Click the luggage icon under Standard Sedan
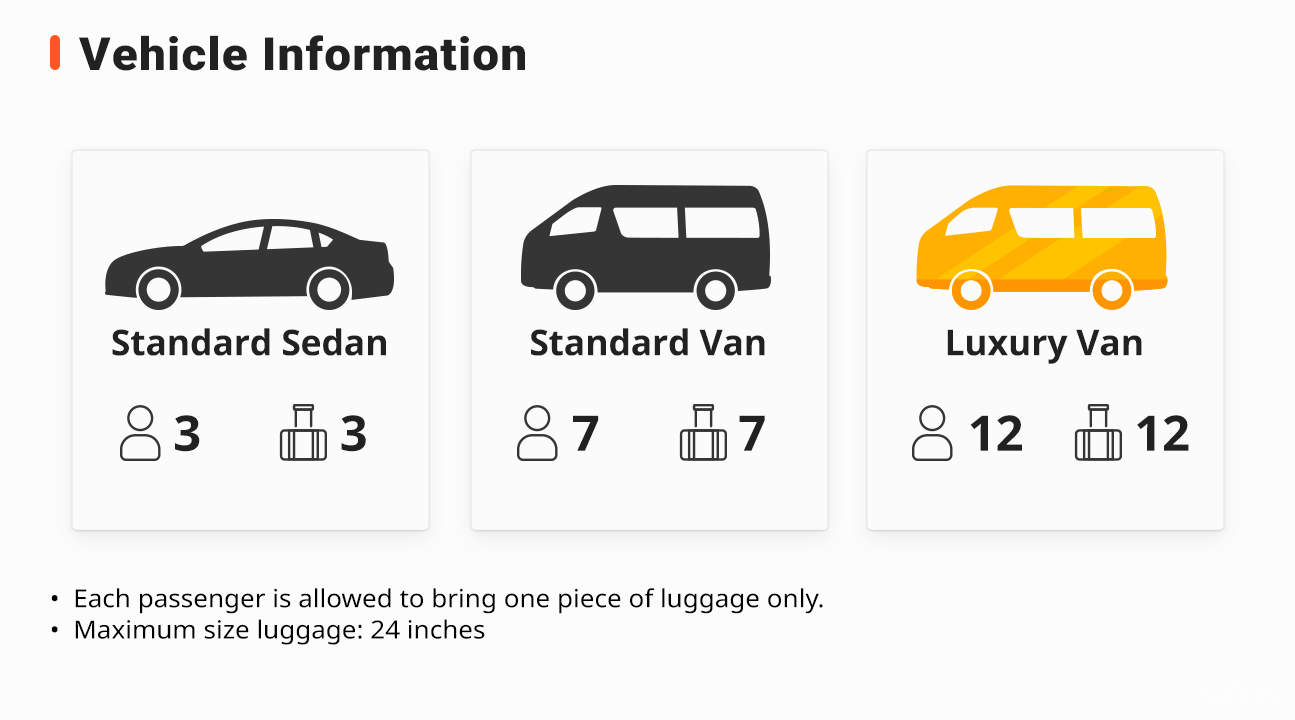Screen dimensions: 1295x720 pyautogui.click(x=303, y=432)
